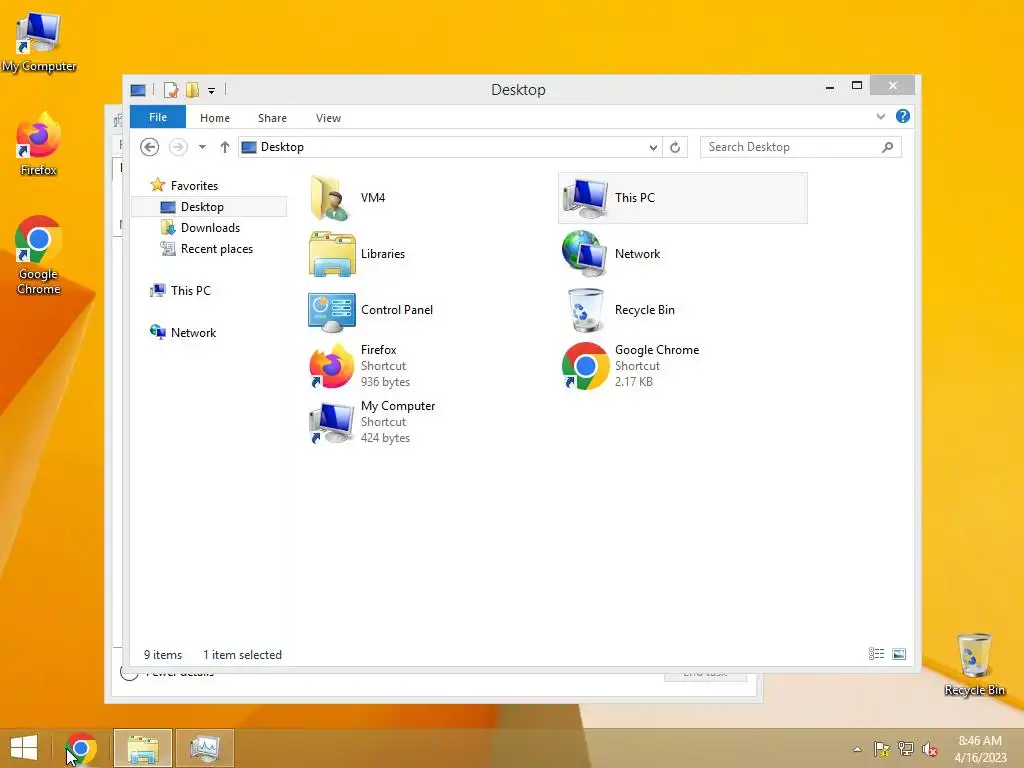
Task: Click the Action Center flag tray icon
Action: [x=881, y=749]
